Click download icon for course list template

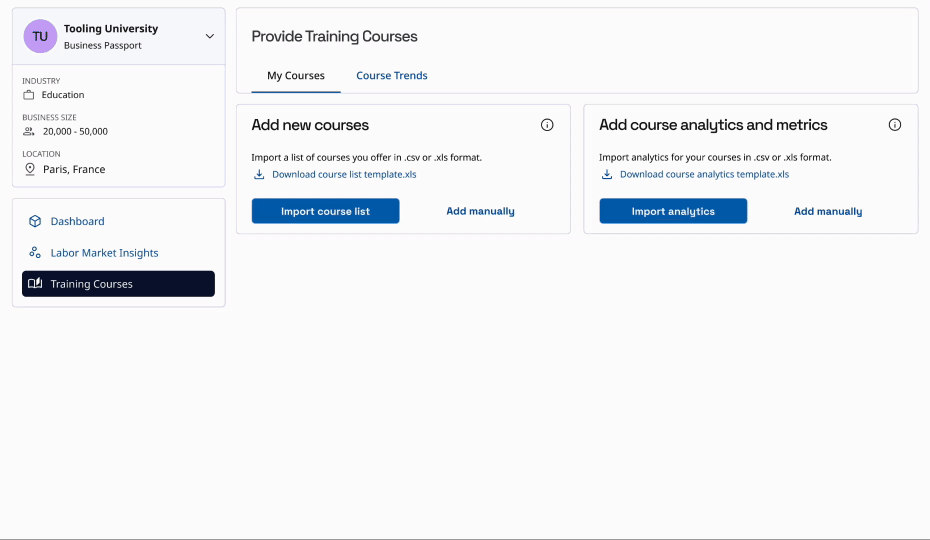point(259,174)
